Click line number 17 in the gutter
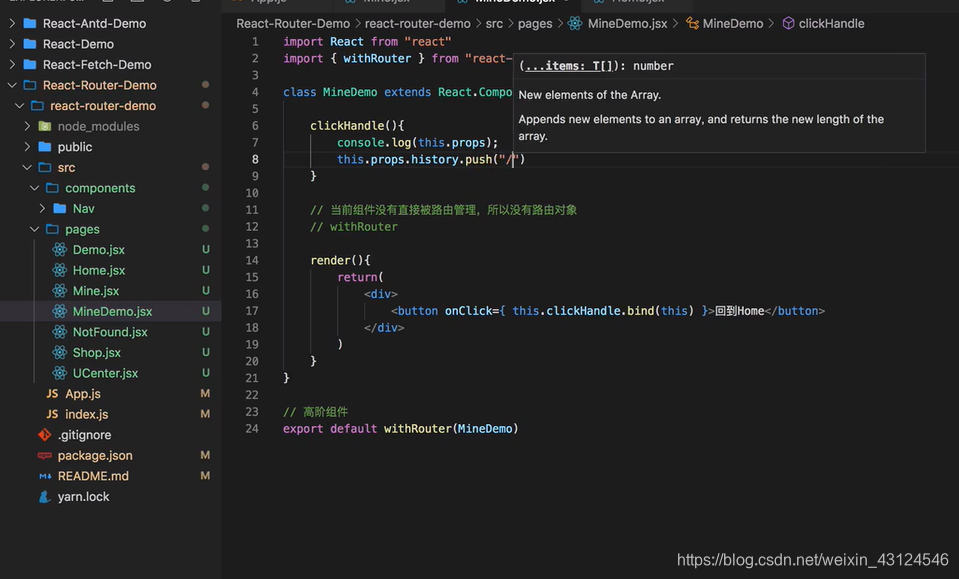Viewport: 959px width, 579px height. [x=252, y=311]
